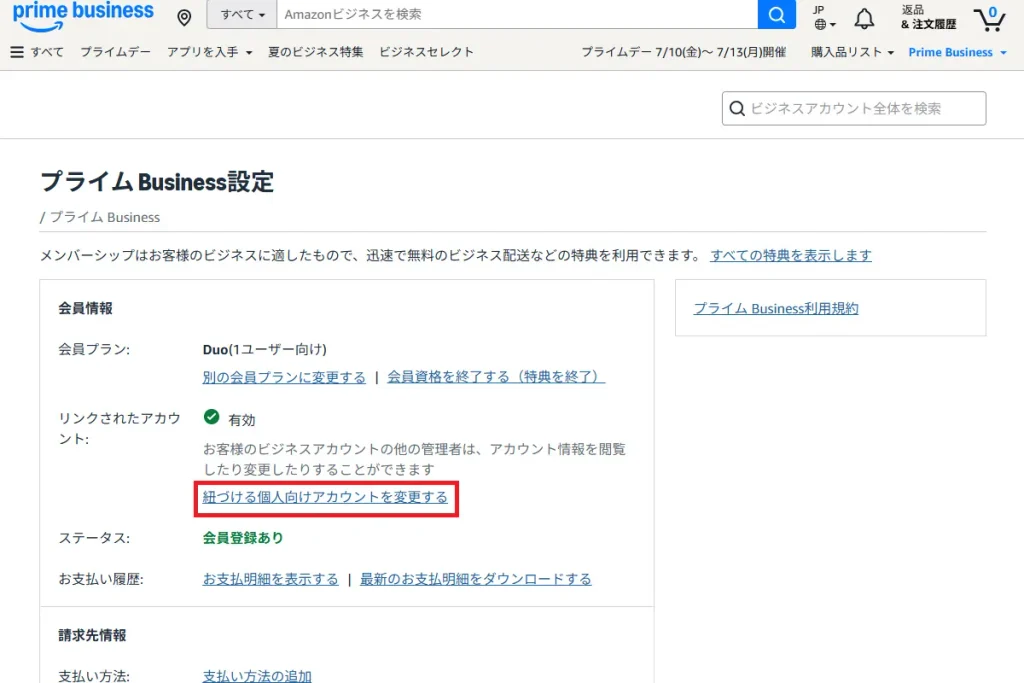Click 別の会員プランに変更する link
Image resolution: width=1024 pixels, height=683 pixels.
point(284,377)
